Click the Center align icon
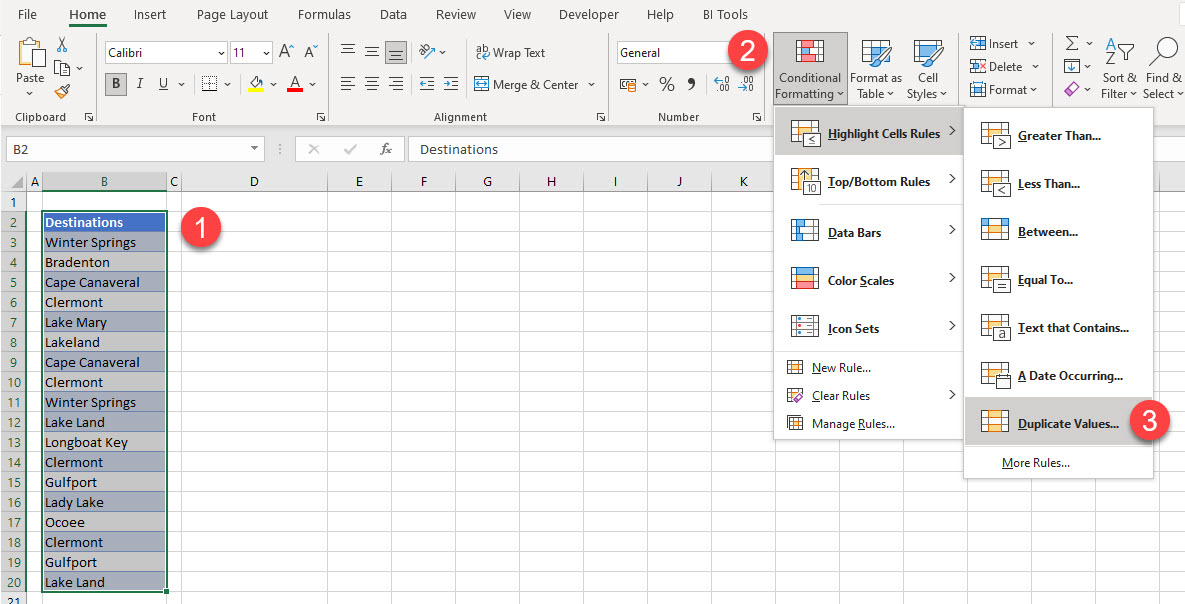Viewport: 1185px width, 604px height. point(371,84)
